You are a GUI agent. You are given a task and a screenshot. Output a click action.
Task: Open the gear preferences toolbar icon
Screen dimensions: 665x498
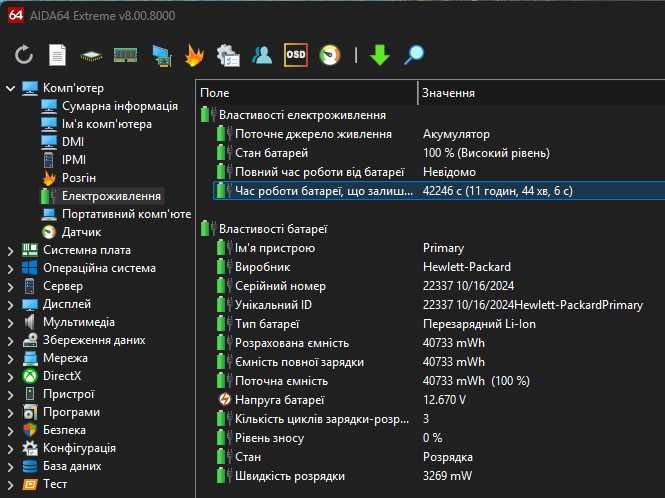click(228, 55)
